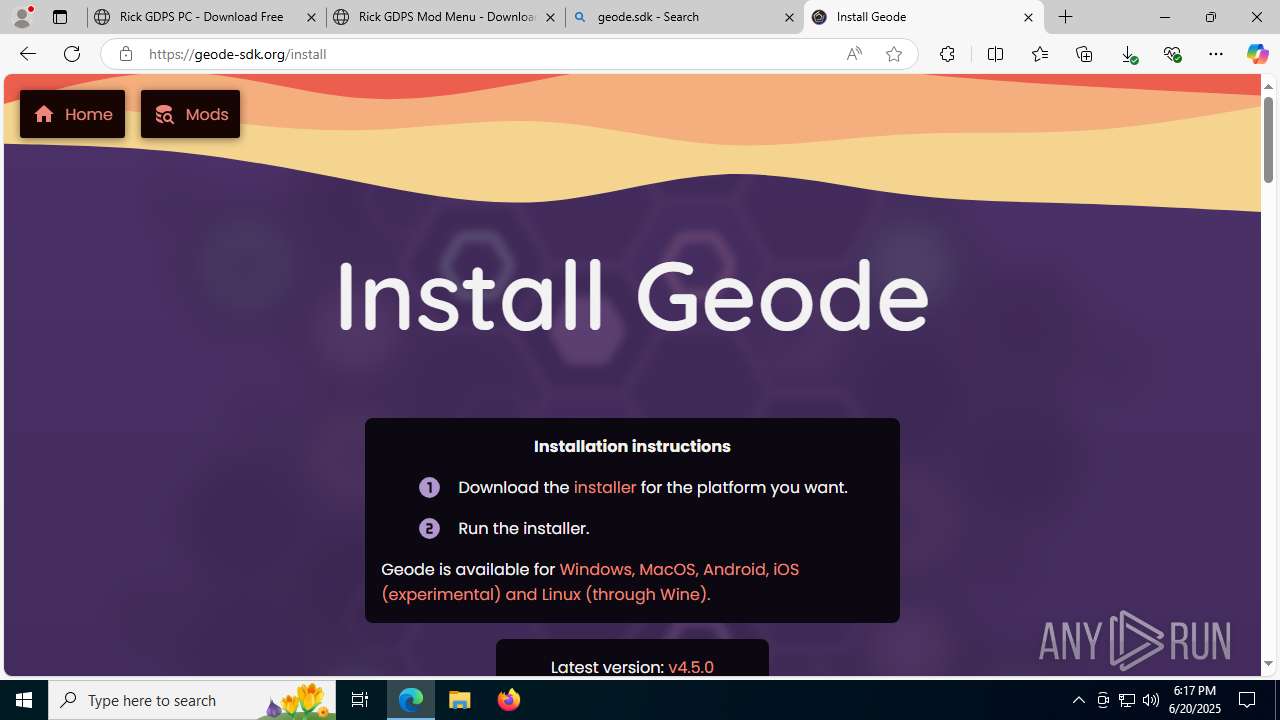Open Copilot sidebar

point(1257,54)
